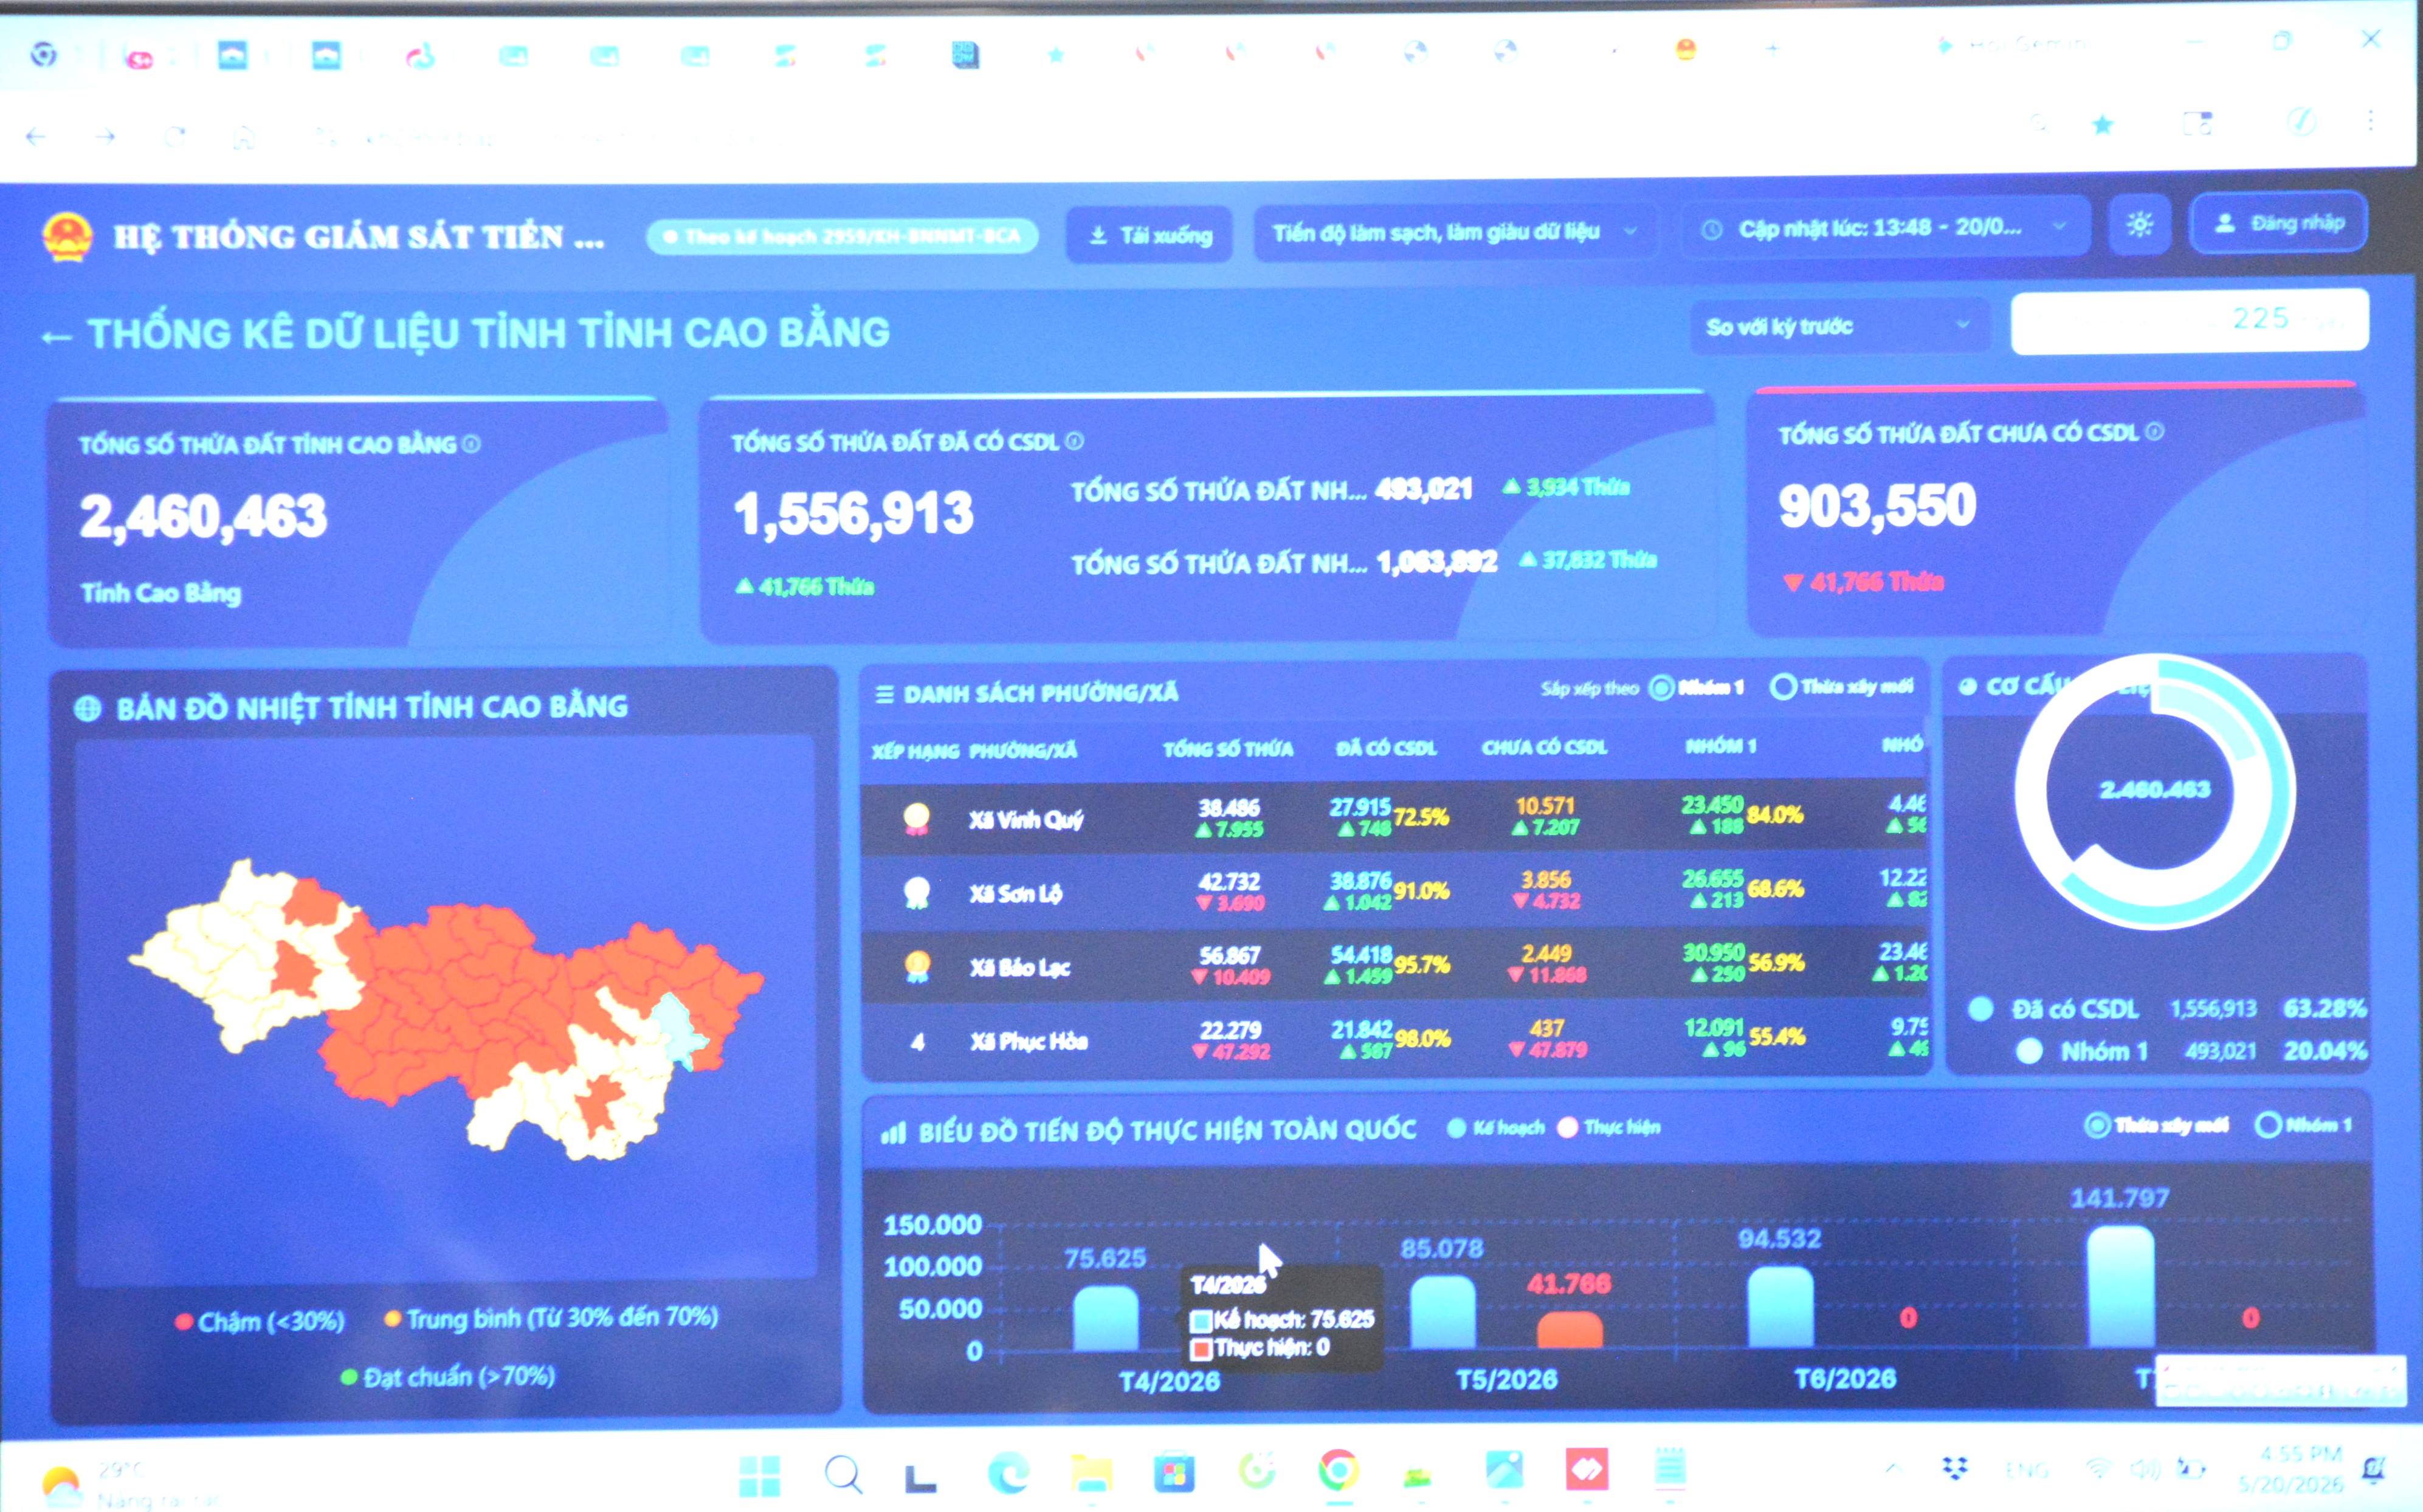
Task: Toggle Chậm (<30%) map legend item
Action: [260, 1322]
